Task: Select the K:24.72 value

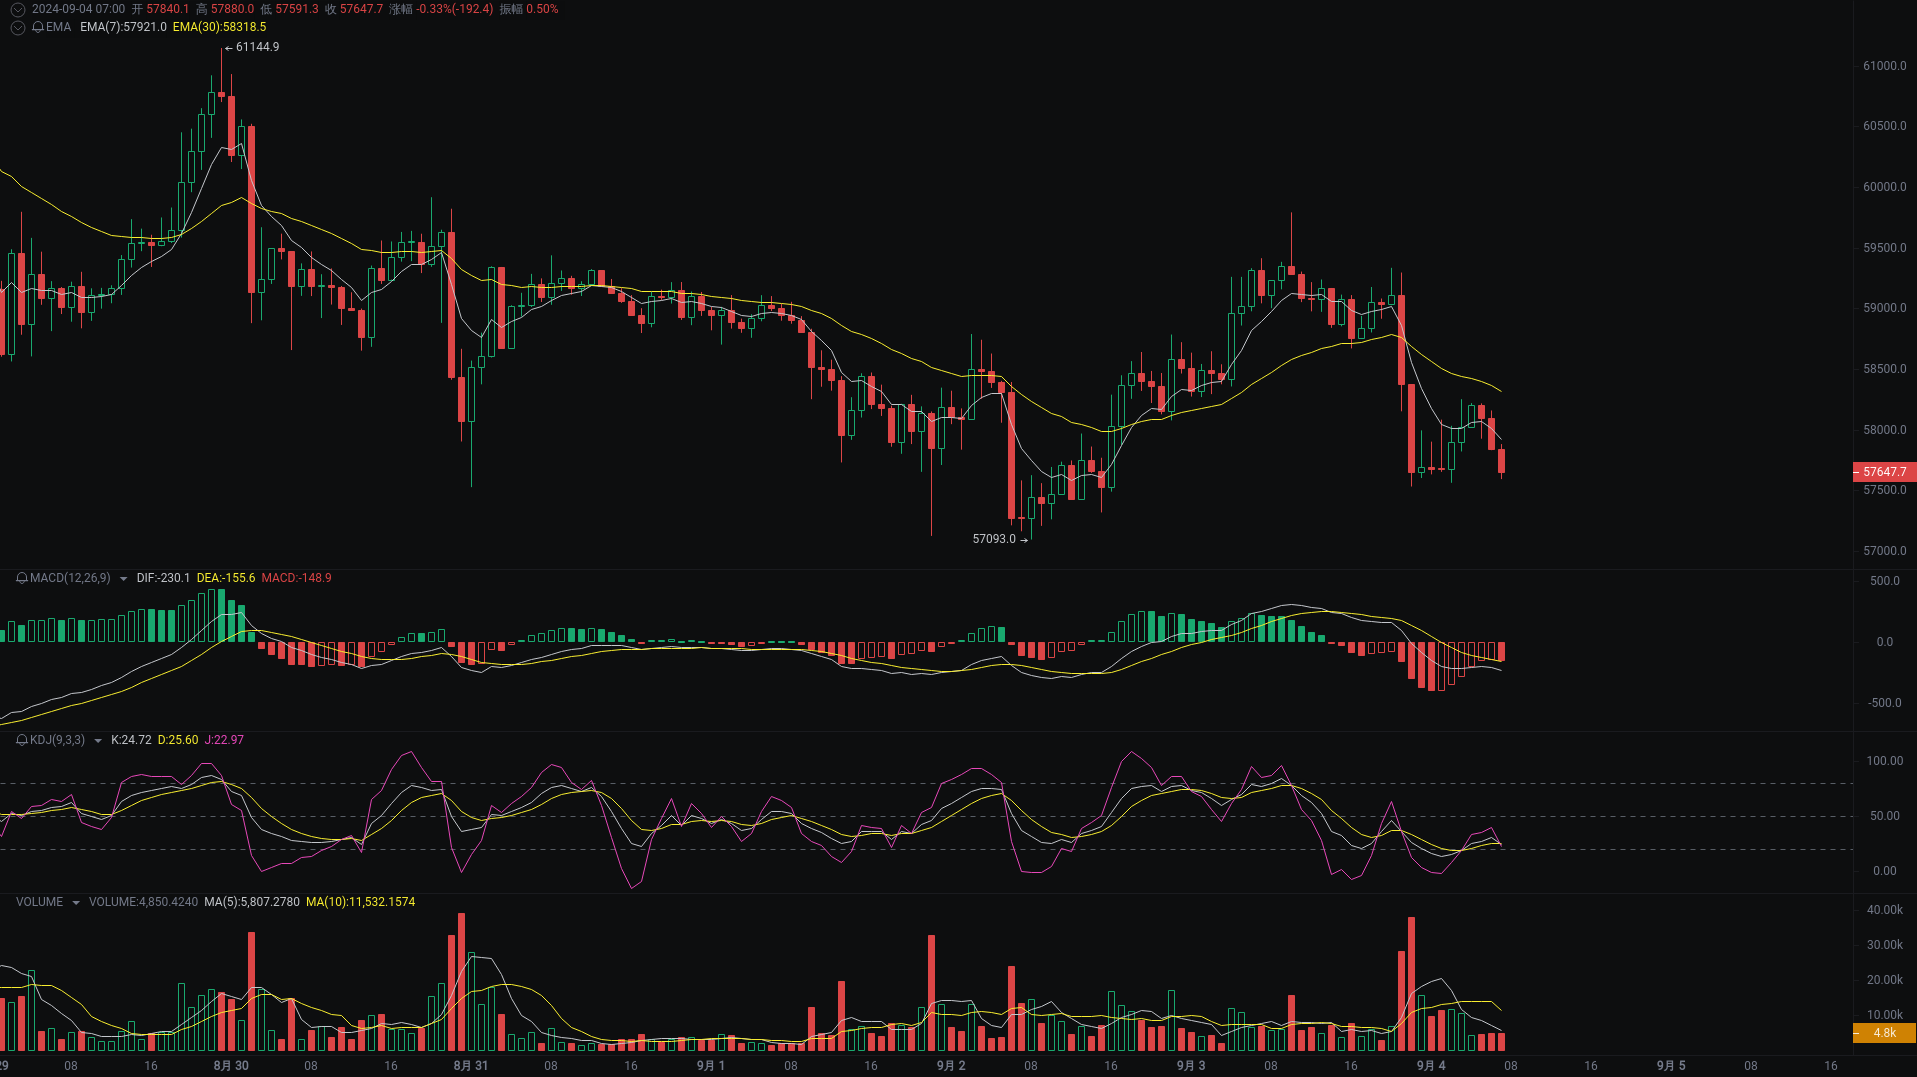Action: pyautogui.click(x=130, y=740)
